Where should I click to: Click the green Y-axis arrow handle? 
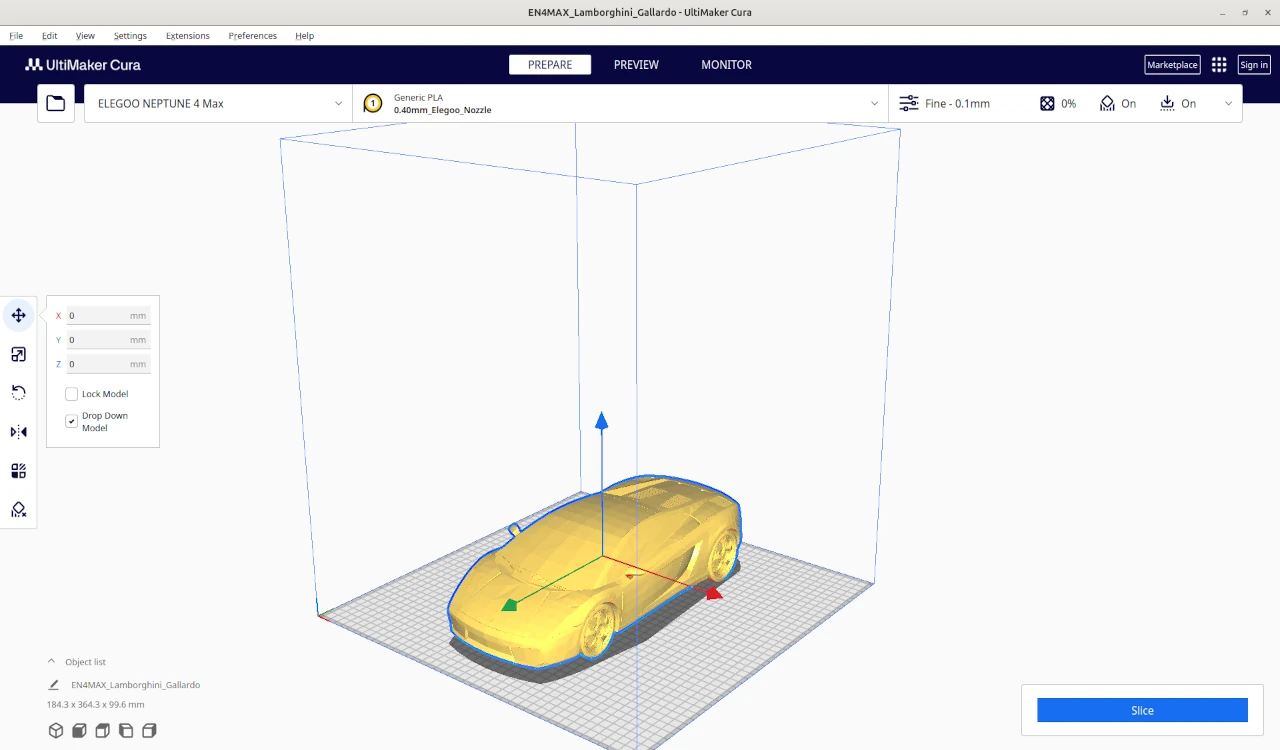[510, 604]
